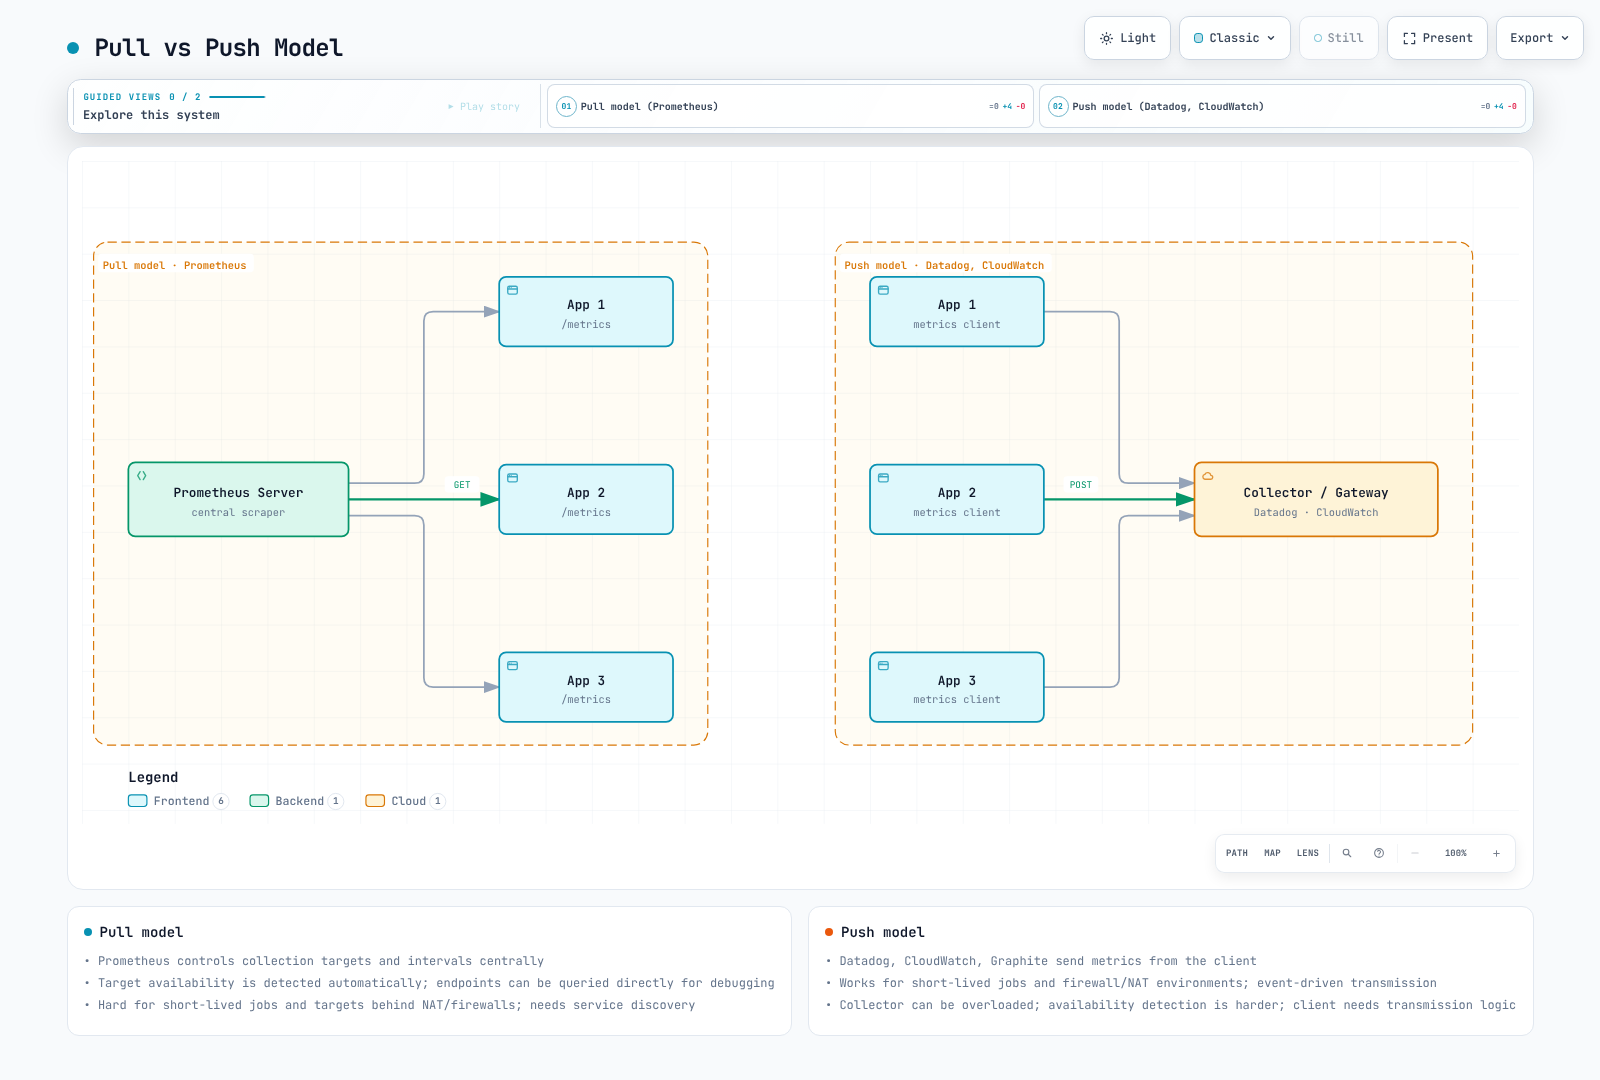Play the guided story
Viewport: 1600px width, 1080px height.
tap(484, 106)
